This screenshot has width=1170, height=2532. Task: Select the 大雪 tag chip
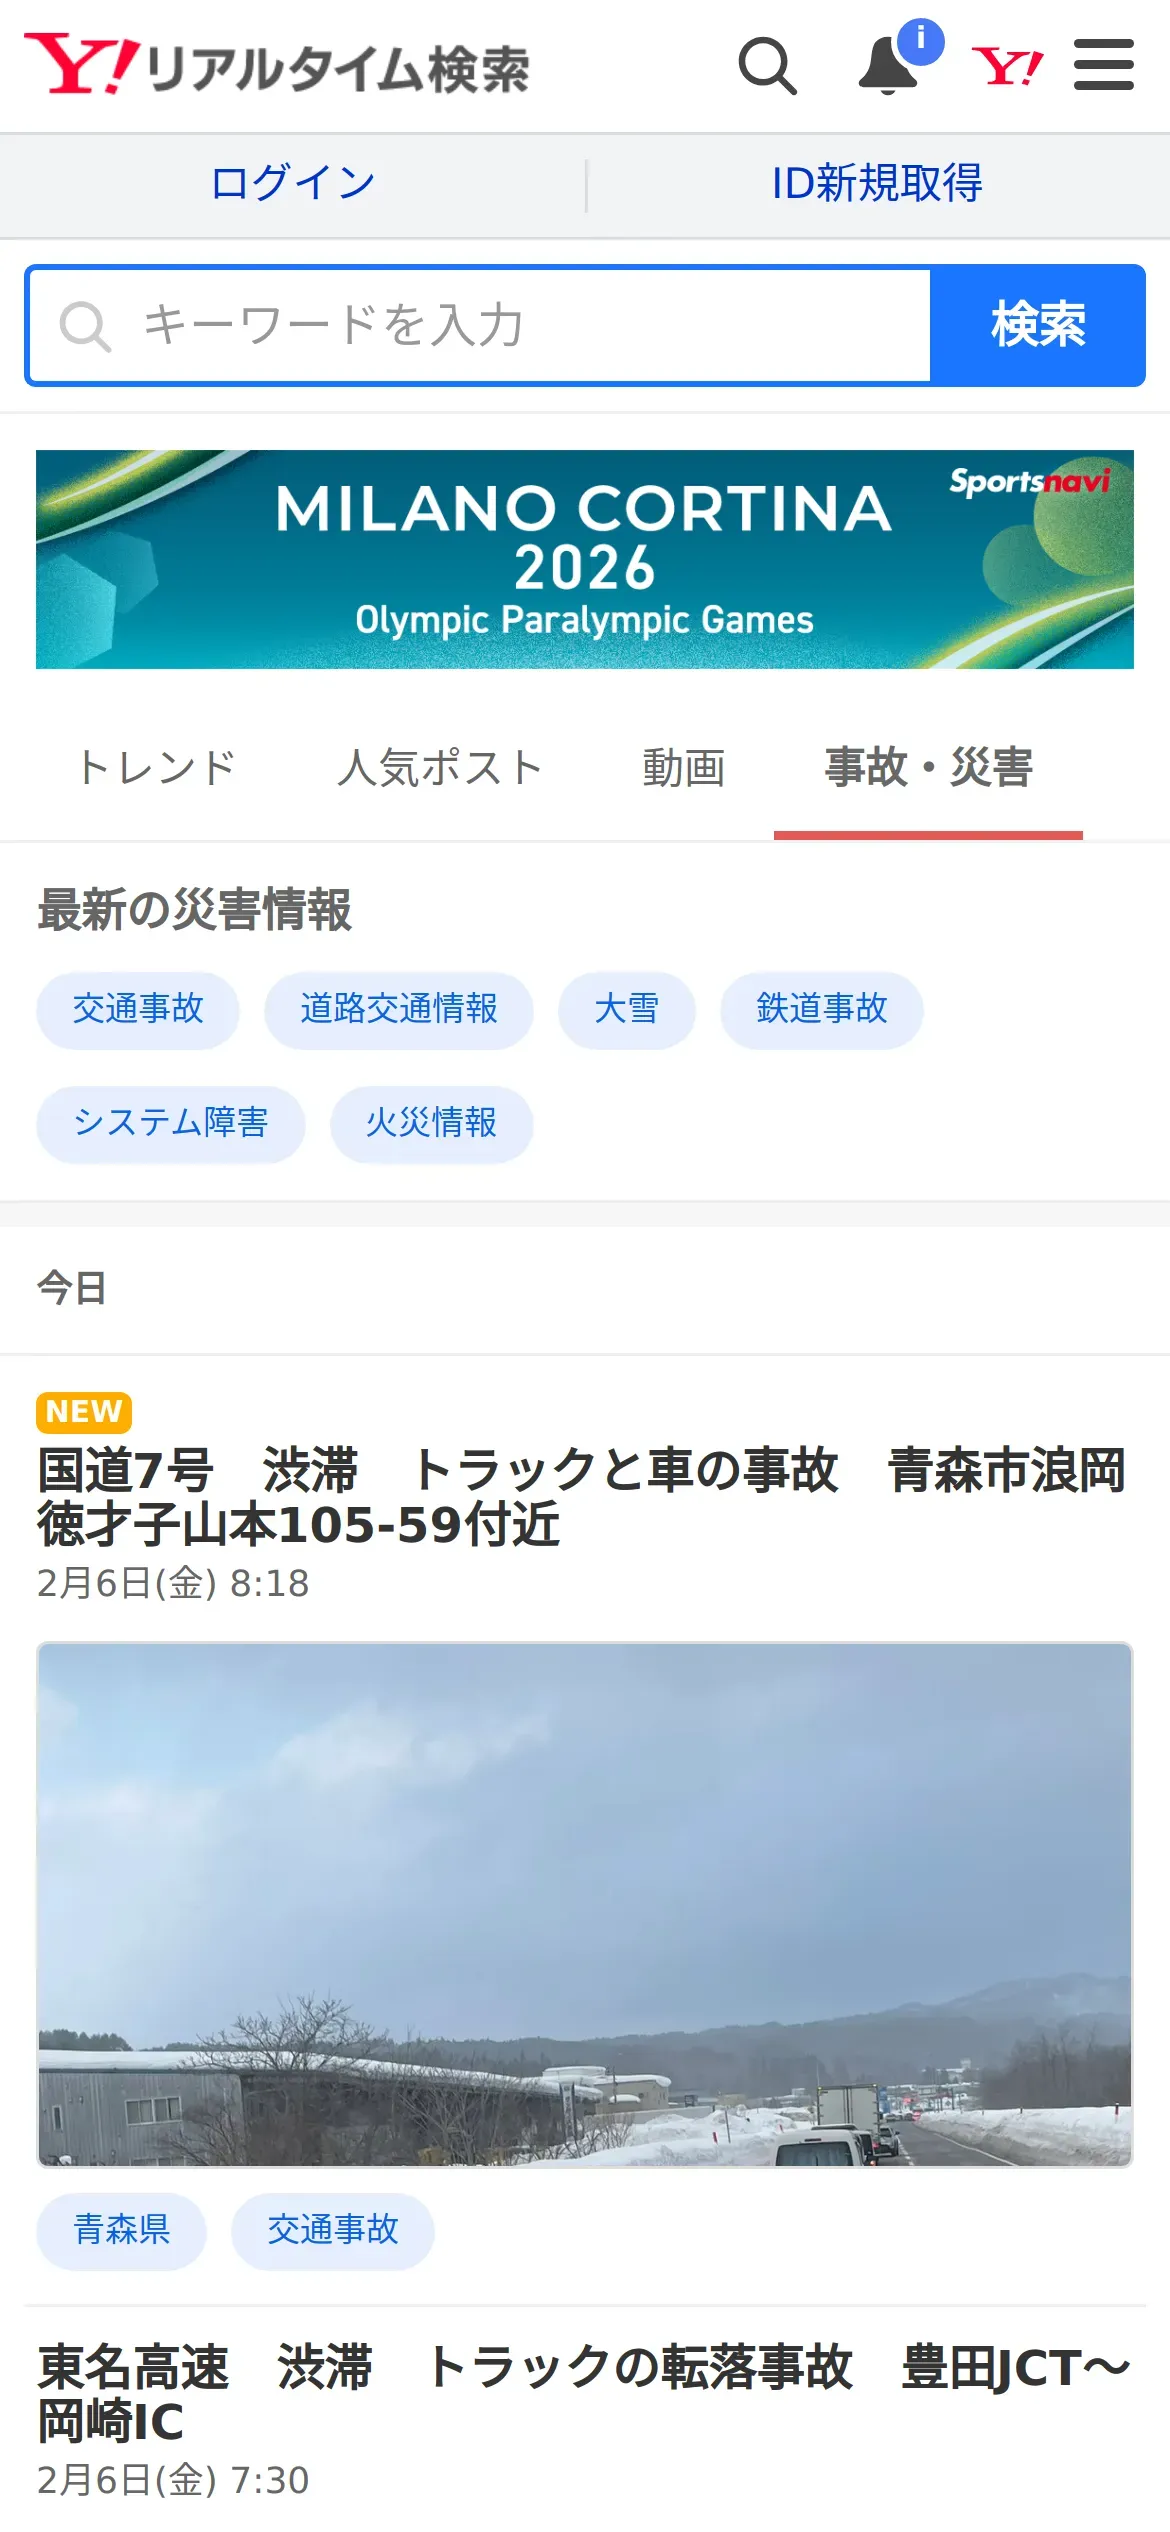click(x=627, y=1009)
